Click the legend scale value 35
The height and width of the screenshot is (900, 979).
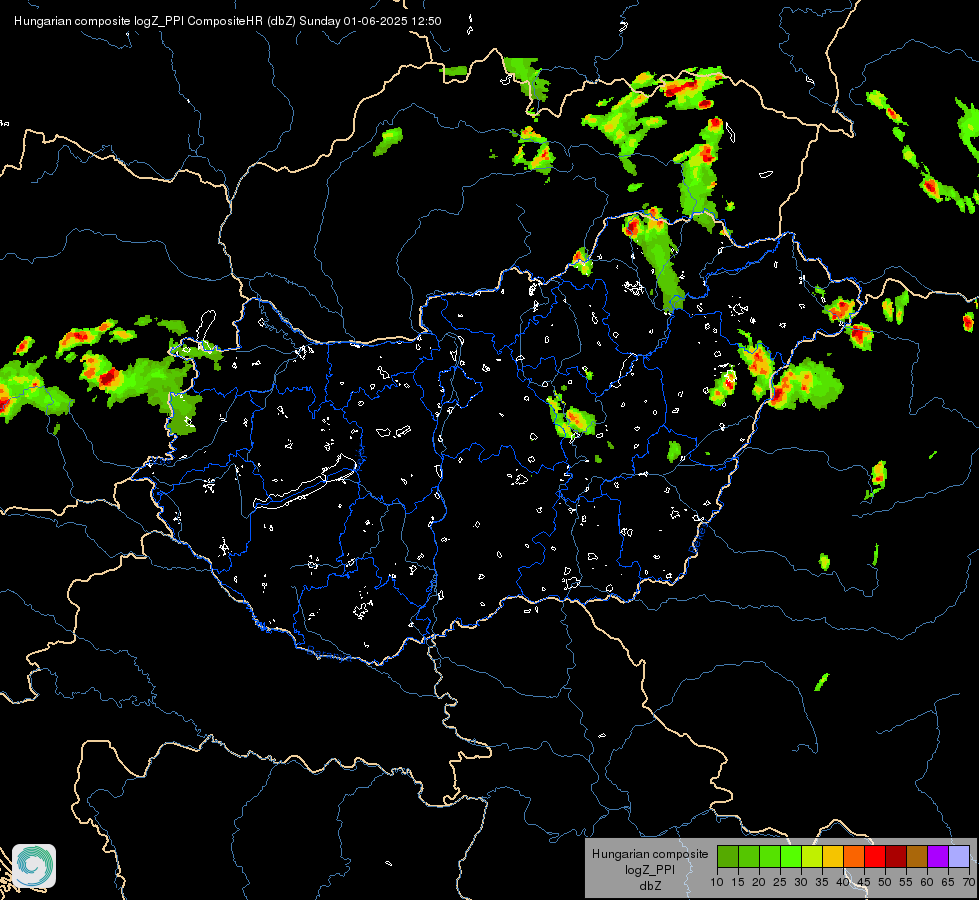[822, 882]
